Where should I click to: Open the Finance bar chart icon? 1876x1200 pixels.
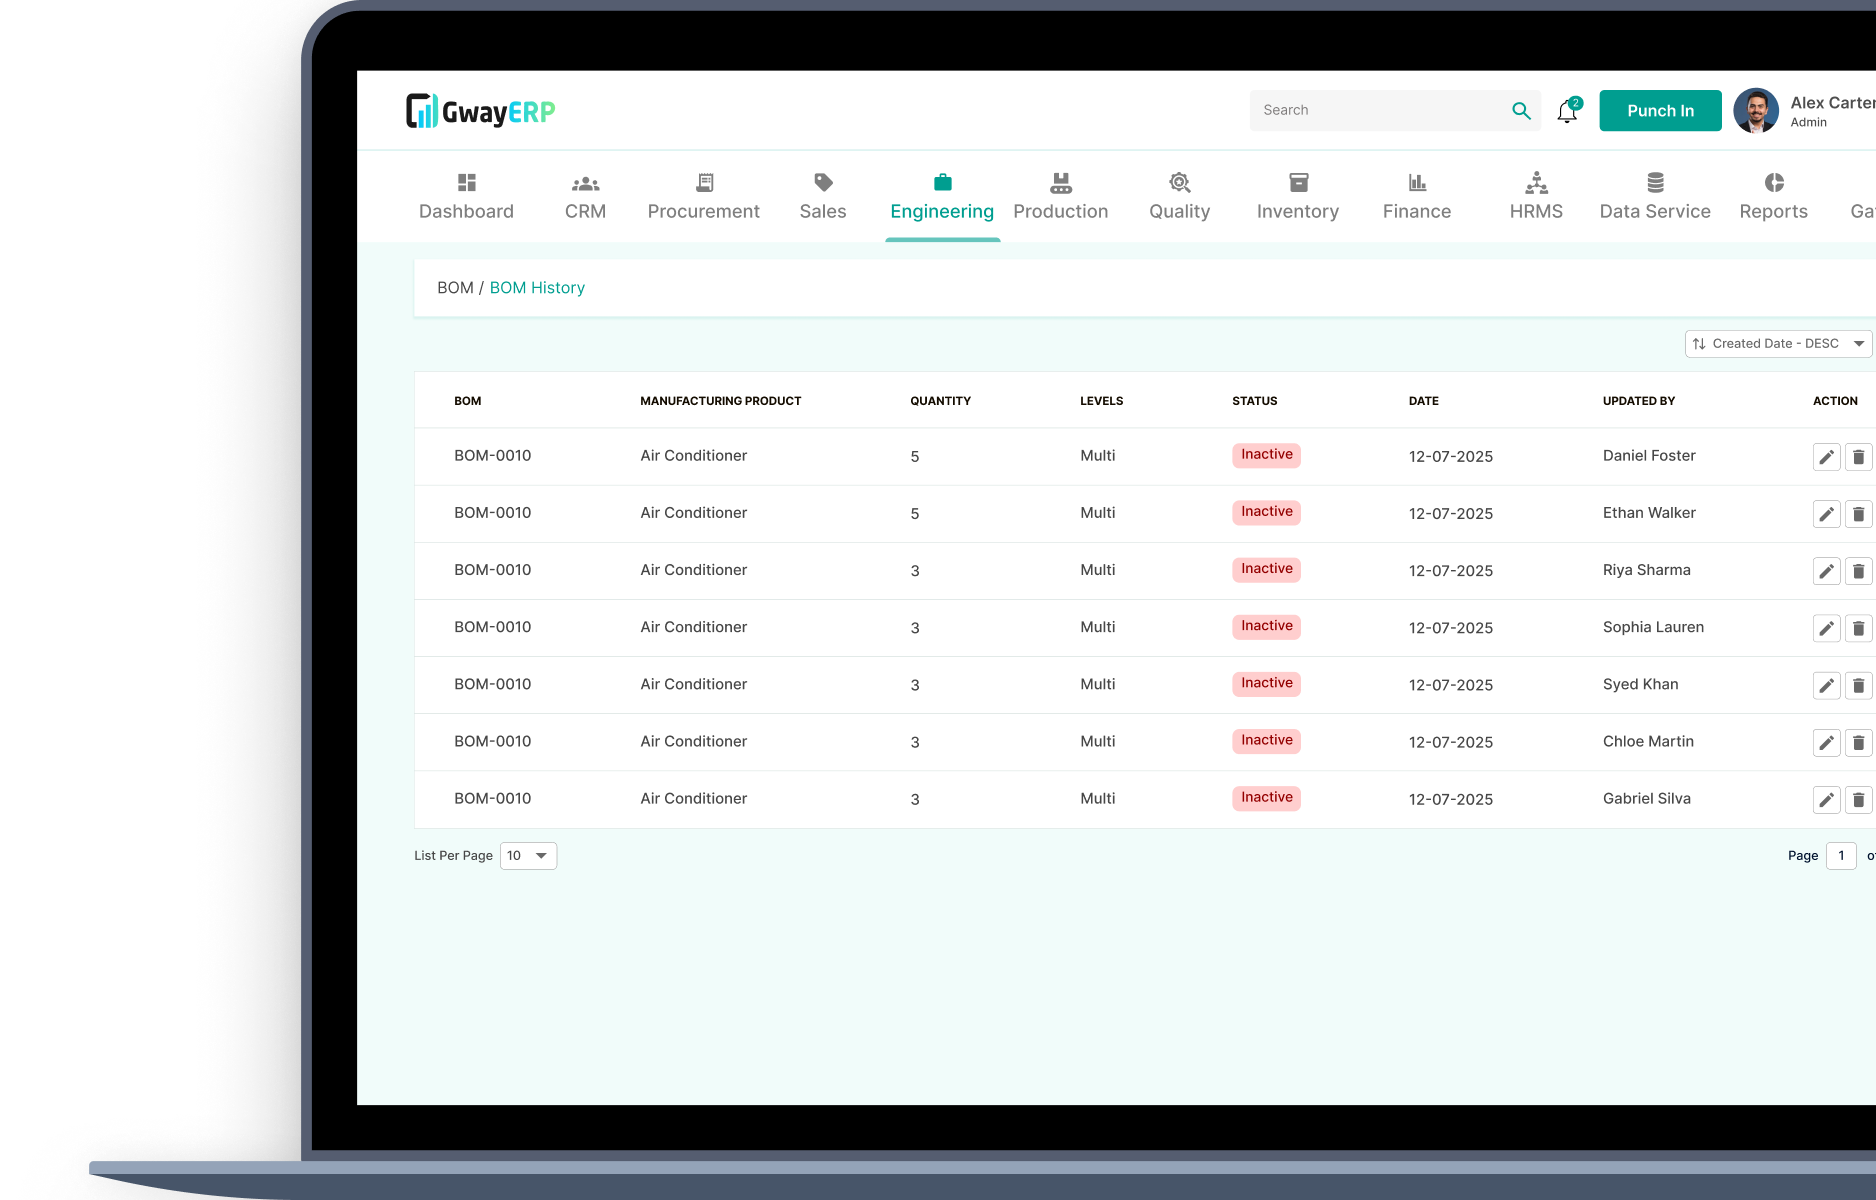pyautogui.click(x=1416, y=182)
